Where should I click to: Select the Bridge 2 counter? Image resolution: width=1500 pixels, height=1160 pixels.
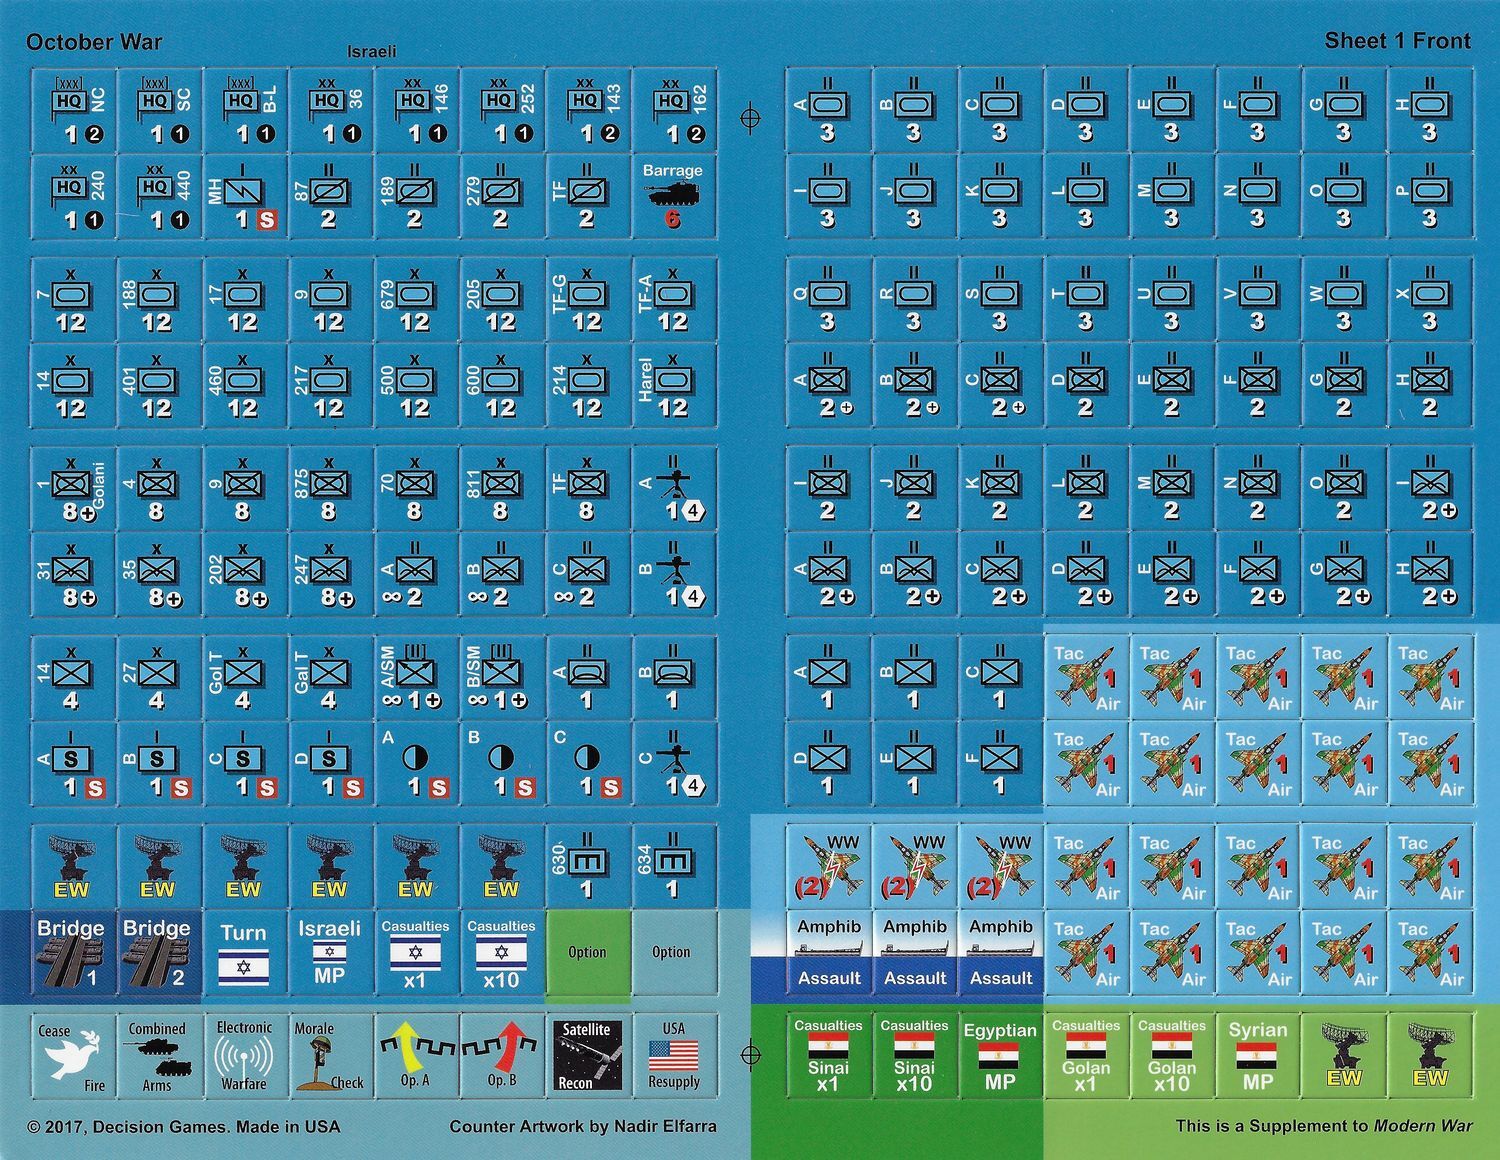coord(158,953)
